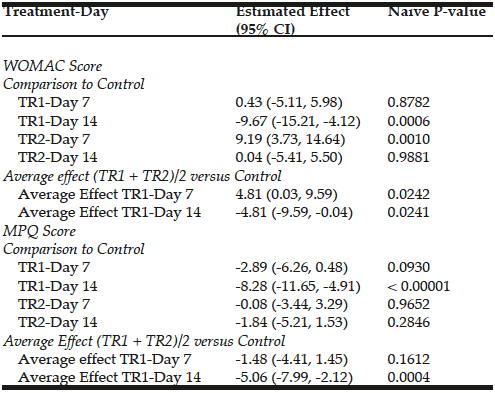Click the Naive P-value column header
Viewport: 495px width, 393px height.
437,11
